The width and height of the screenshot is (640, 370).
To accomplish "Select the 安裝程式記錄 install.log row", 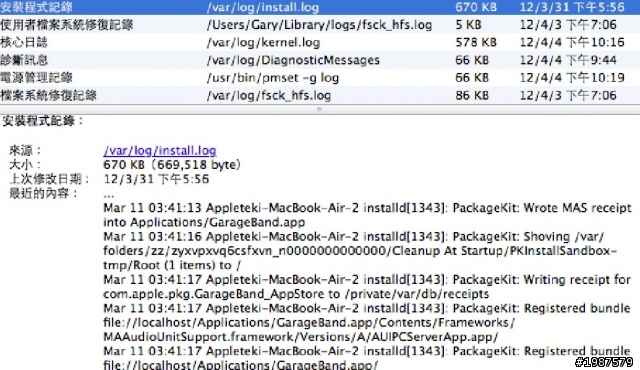I will click(320, 7).
